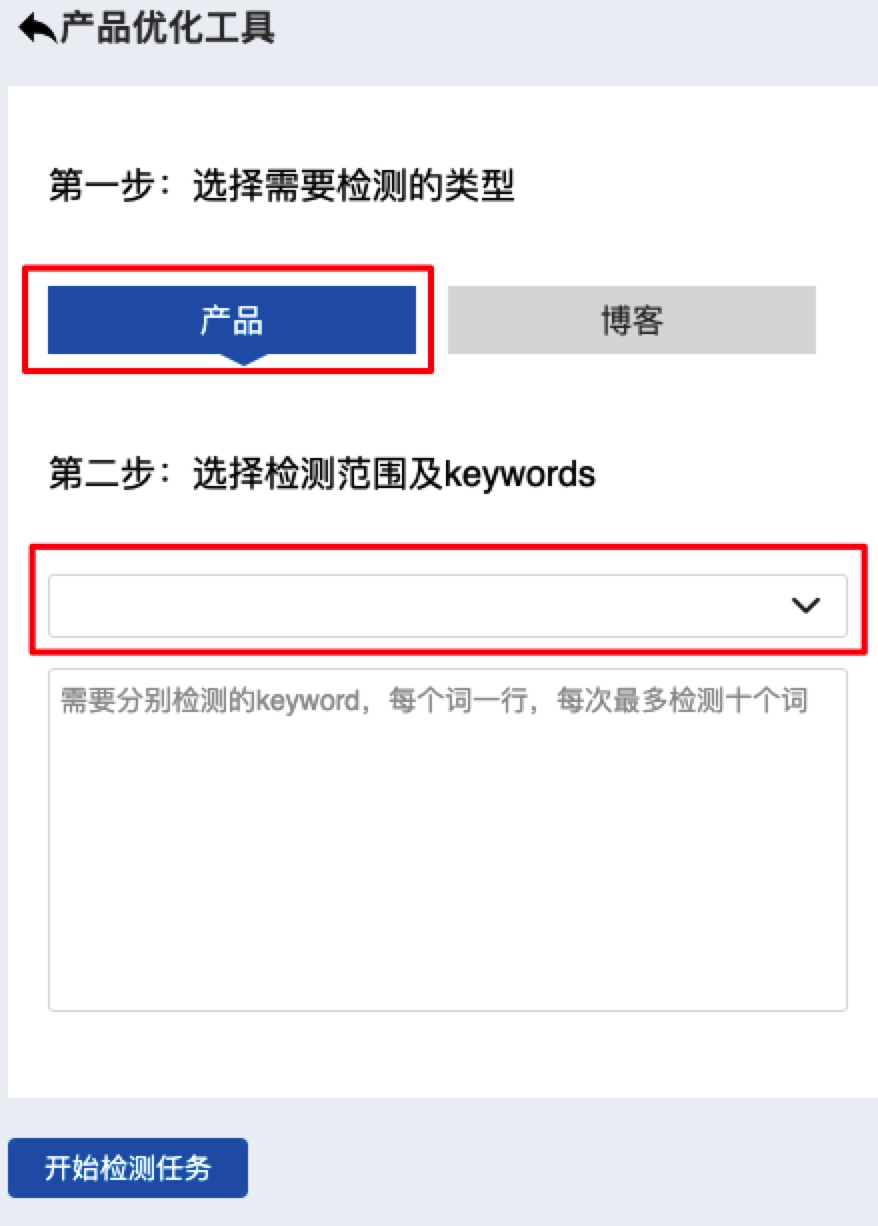Expand the chevron arrow in detection range box
This screenshot has height=1226, width=878.
pyautogui.click(x=806, y=605)
